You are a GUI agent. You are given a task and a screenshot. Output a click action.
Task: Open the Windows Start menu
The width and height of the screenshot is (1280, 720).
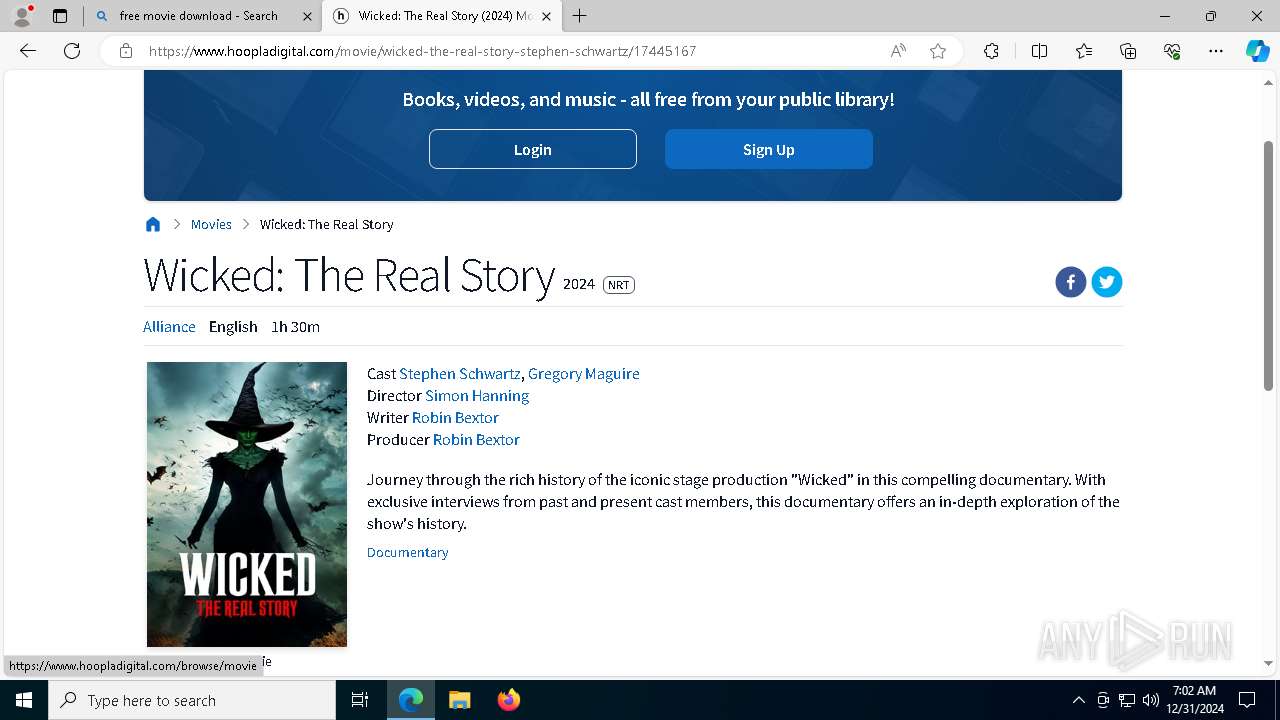coord(24,700)
